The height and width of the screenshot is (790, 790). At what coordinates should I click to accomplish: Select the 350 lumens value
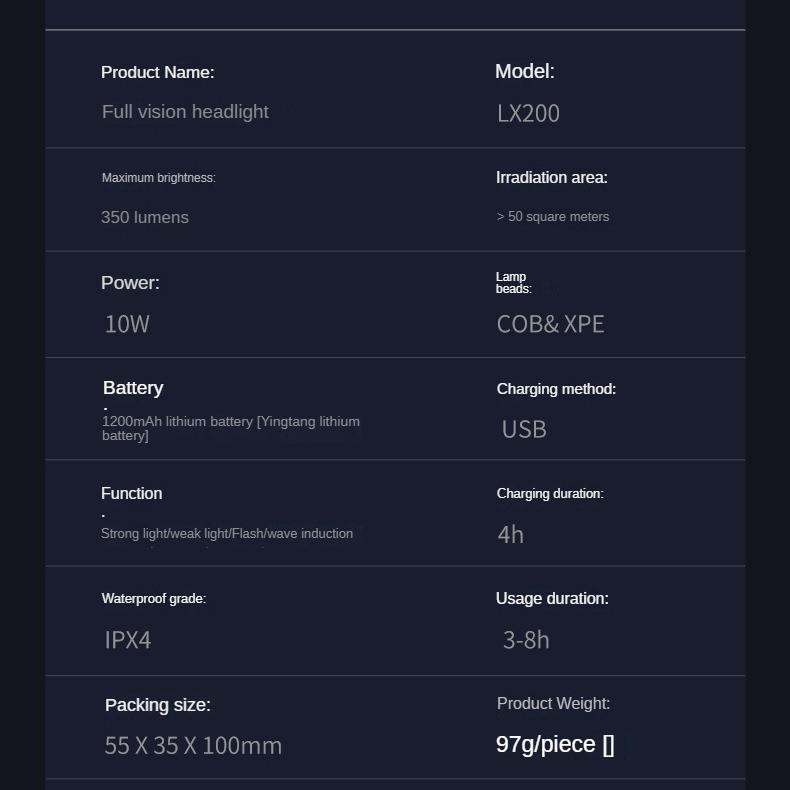tap(145, 217)
